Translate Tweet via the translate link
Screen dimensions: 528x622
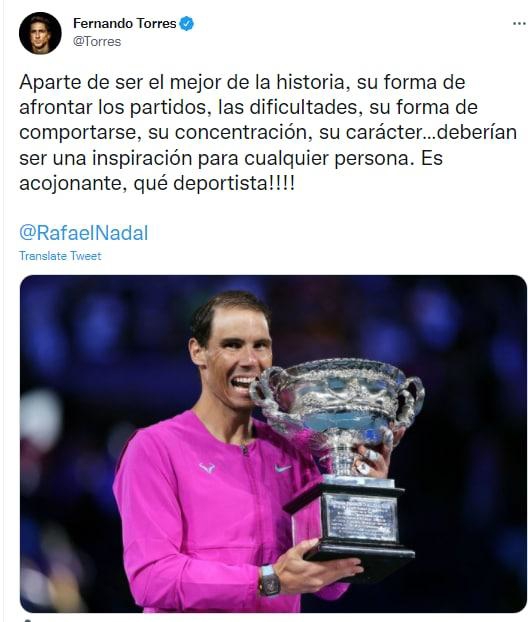[x=60, y=256]
